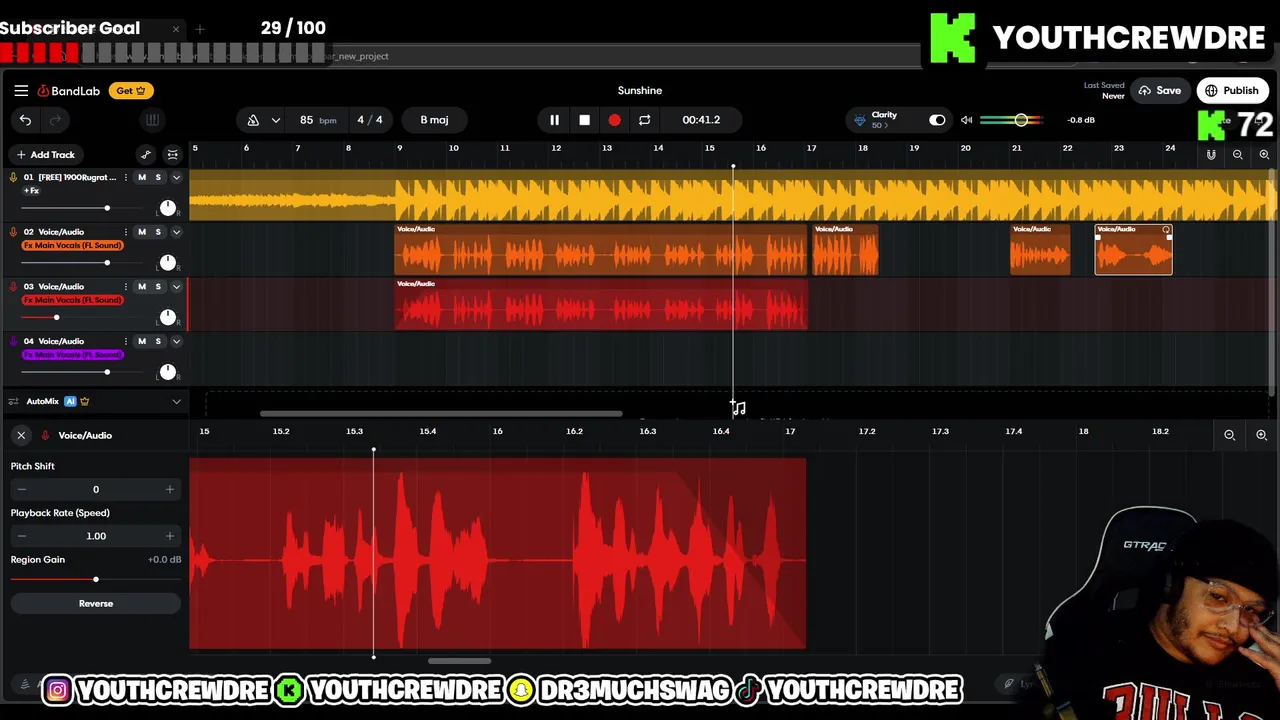Click track 03 red microphone icon
The image size is (1280, 720).
(x=13, y=287)
